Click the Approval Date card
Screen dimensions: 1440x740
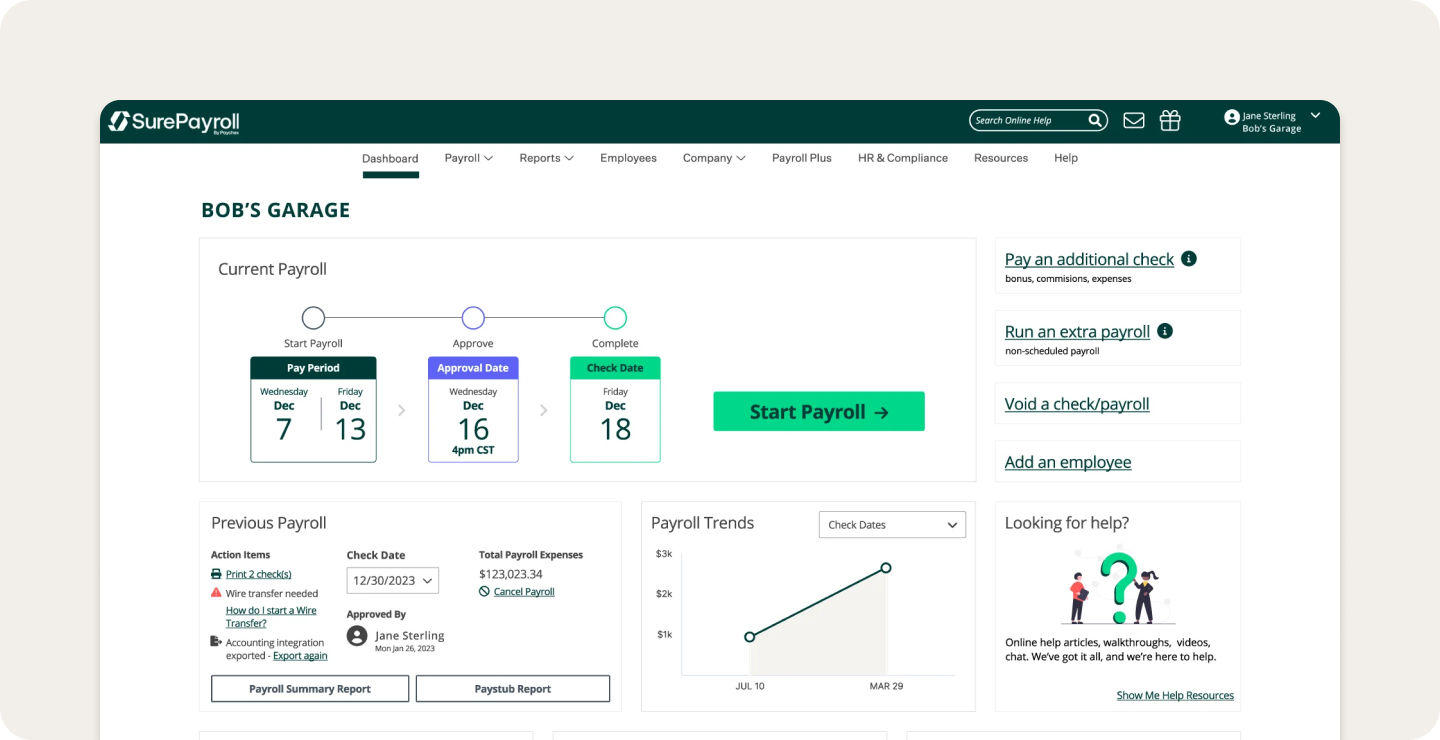tap(473, 410)
